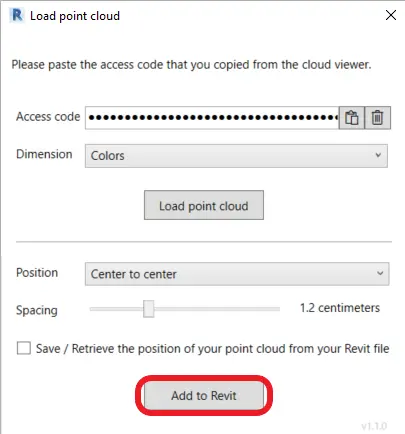Screen dimensions: 405x434
Task: Click the v1.1.0 version label
Action: point(374,426)
